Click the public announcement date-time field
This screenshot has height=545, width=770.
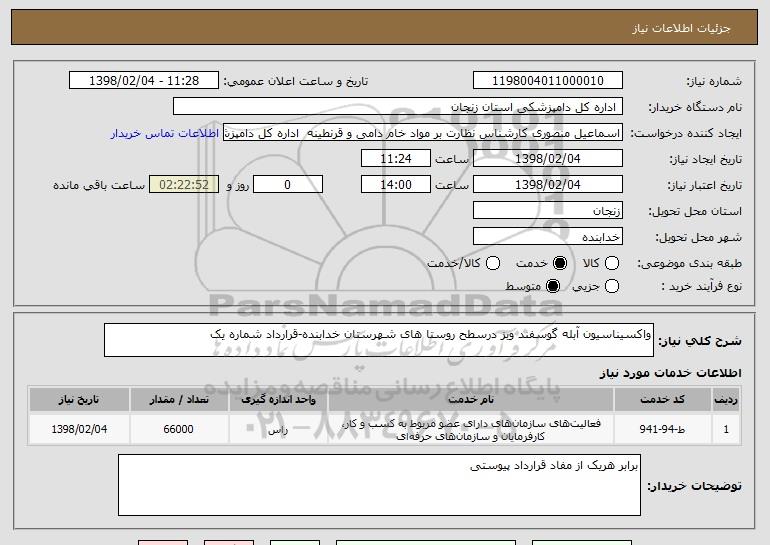(x=147, y=81)
